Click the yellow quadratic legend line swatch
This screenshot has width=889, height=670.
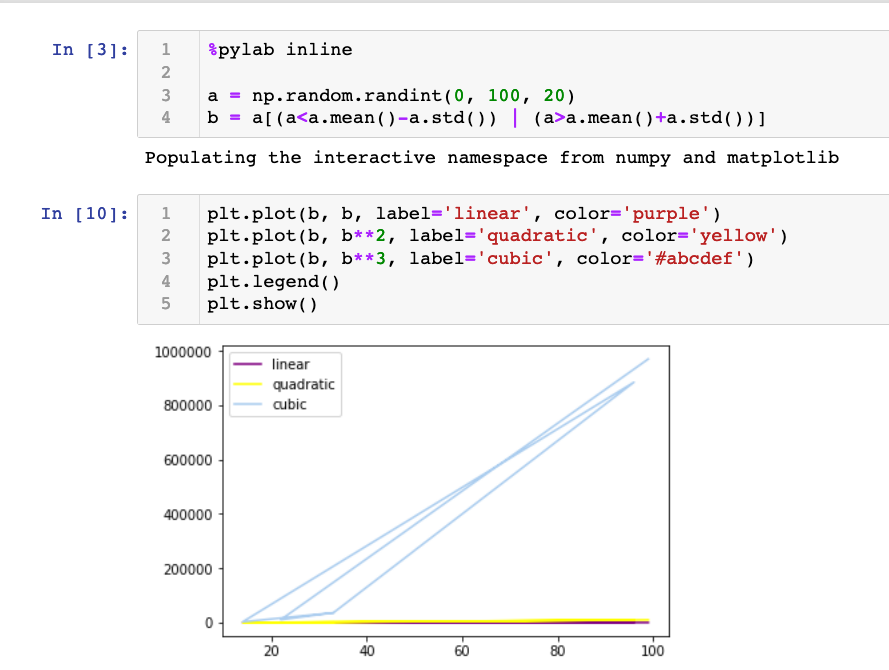point(248,385)
